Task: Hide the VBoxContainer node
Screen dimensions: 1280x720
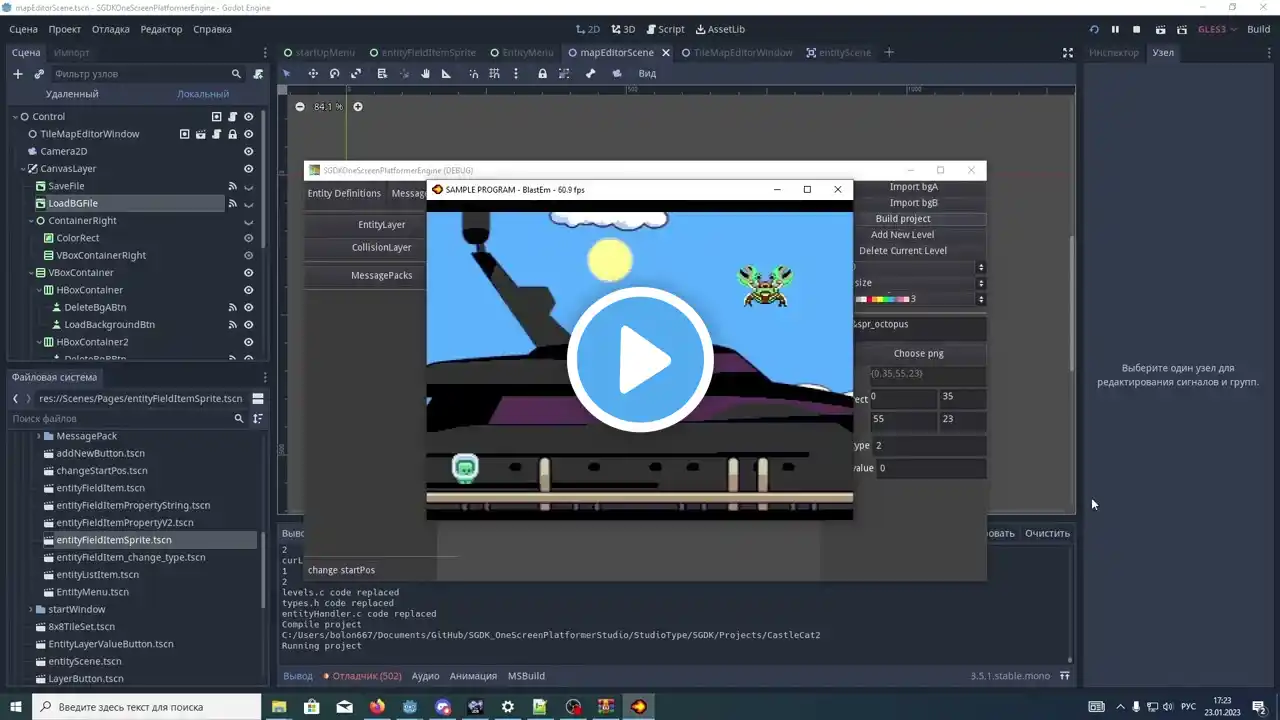Action: coord(249,273)
